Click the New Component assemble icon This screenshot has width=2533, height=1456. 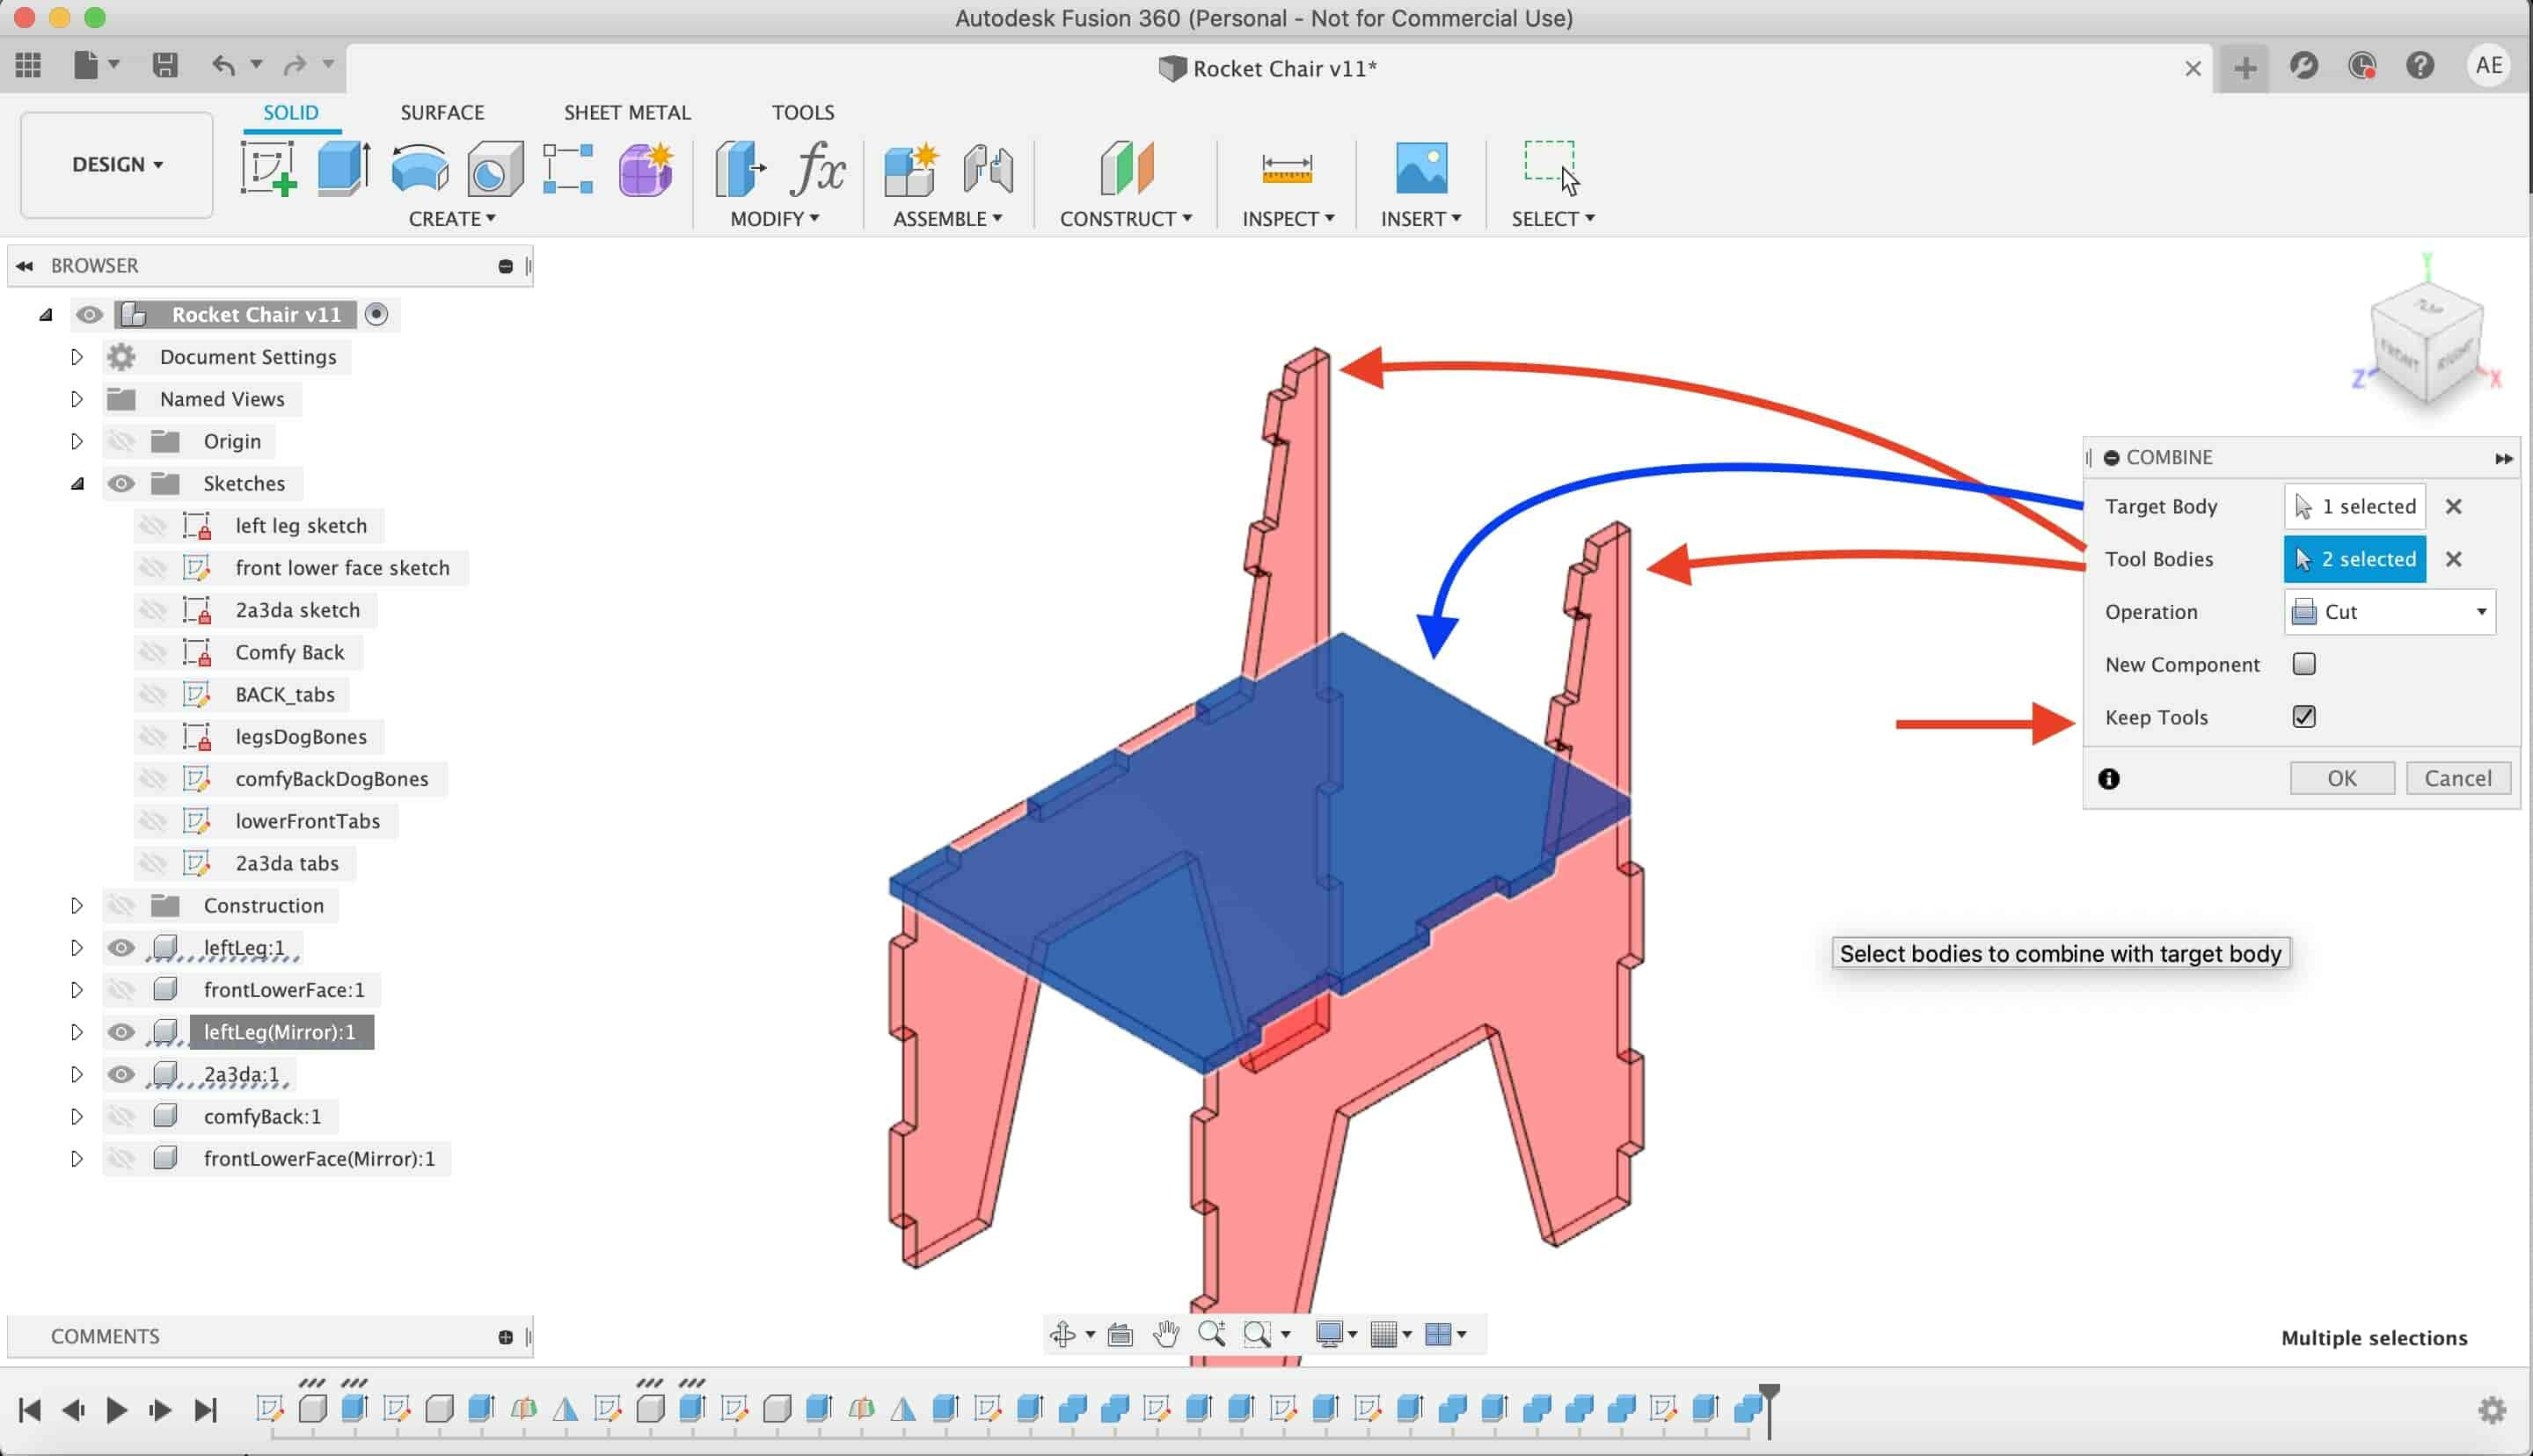pos(911,168)
